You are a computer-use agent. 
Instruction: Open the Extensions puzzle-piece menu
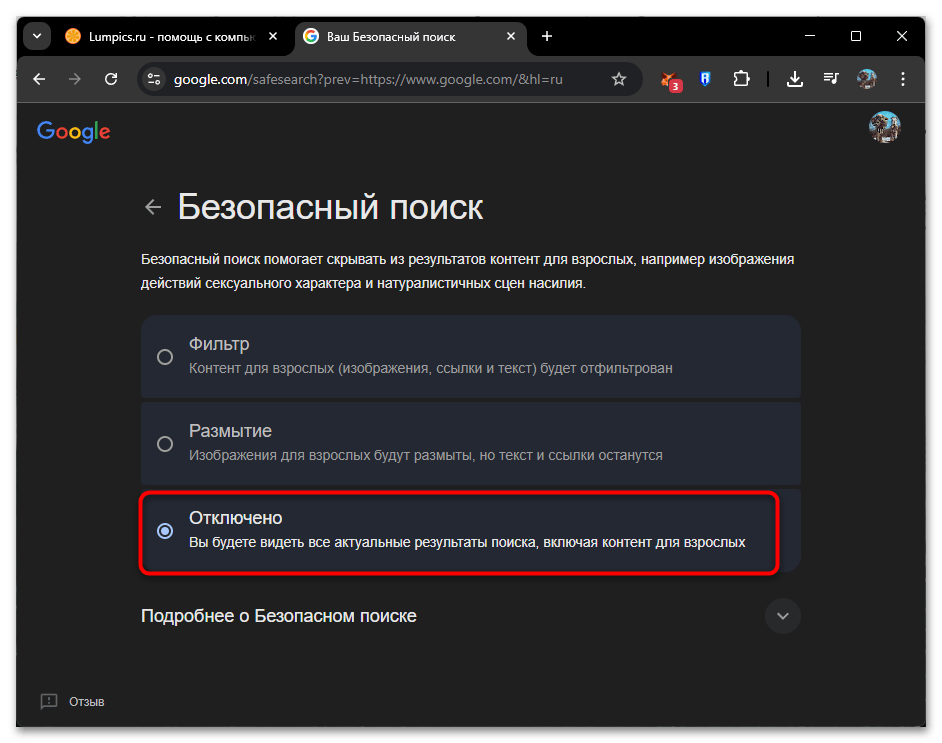[x=741, y=78]
